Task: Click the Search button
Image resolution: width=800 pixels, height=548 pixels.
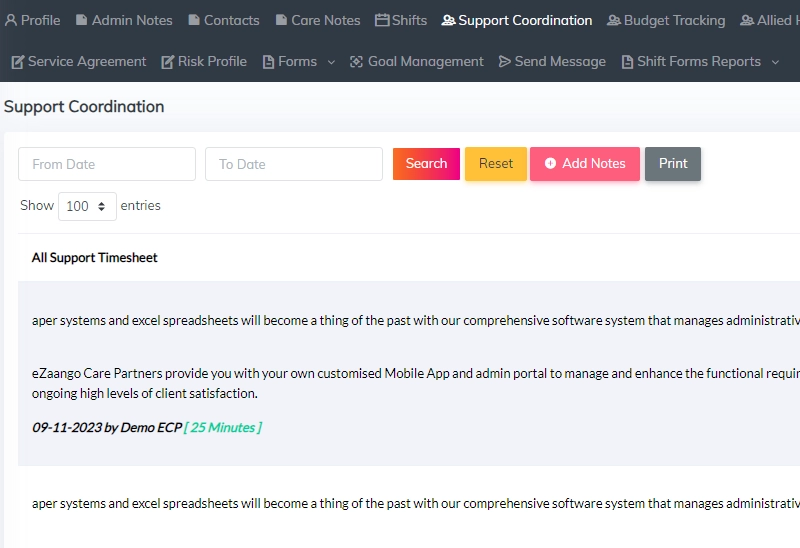Action: (x=426, y=163)
